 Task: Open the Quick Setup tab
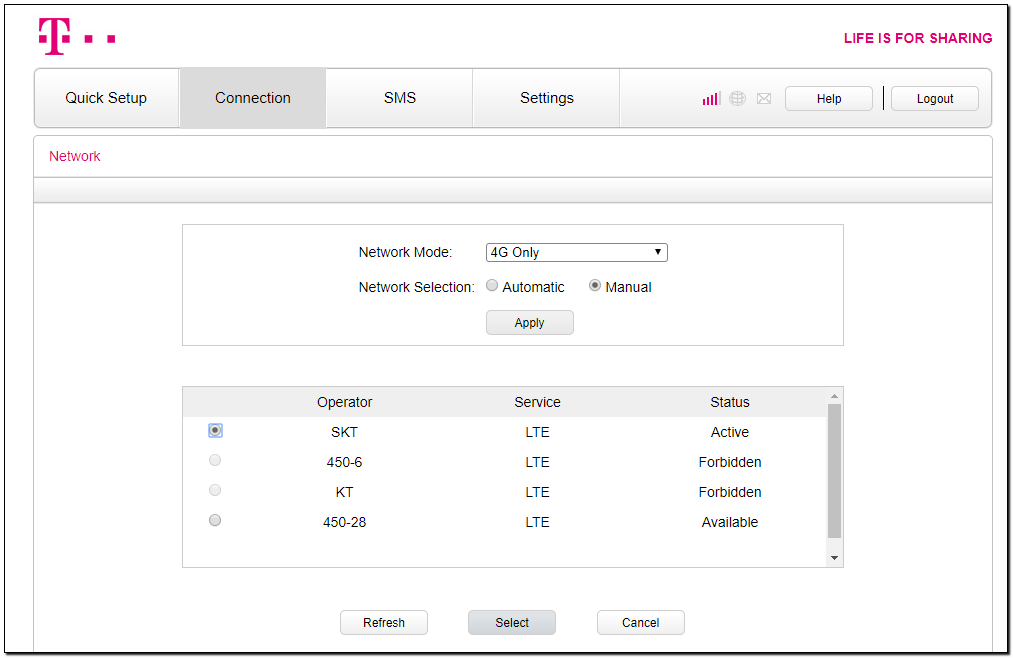pos(106,98)
